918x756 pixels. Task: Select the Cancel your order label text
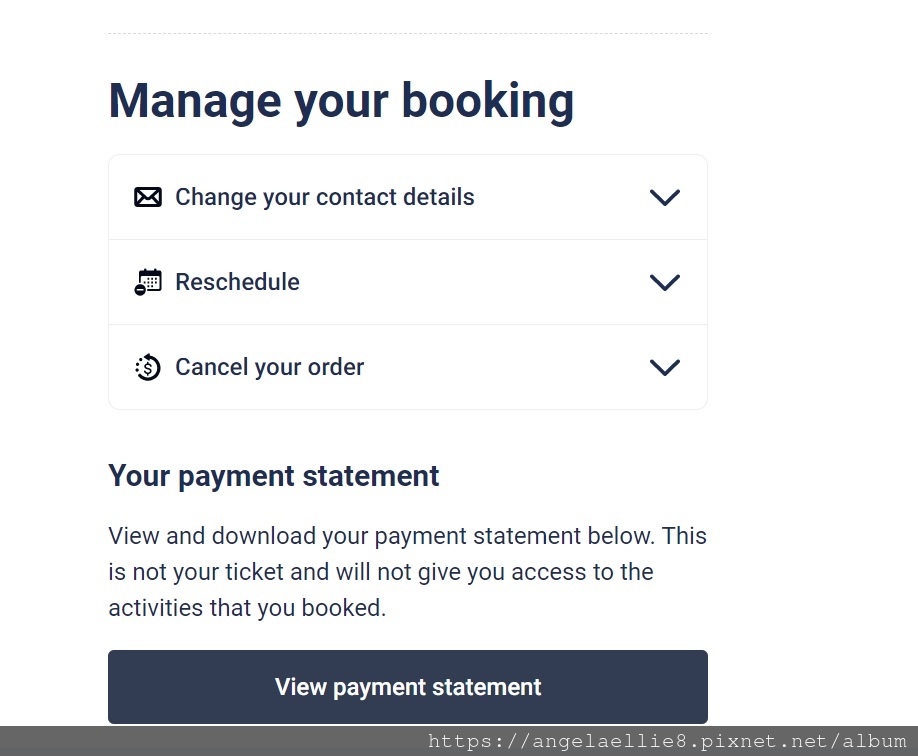tap(269, 367)
